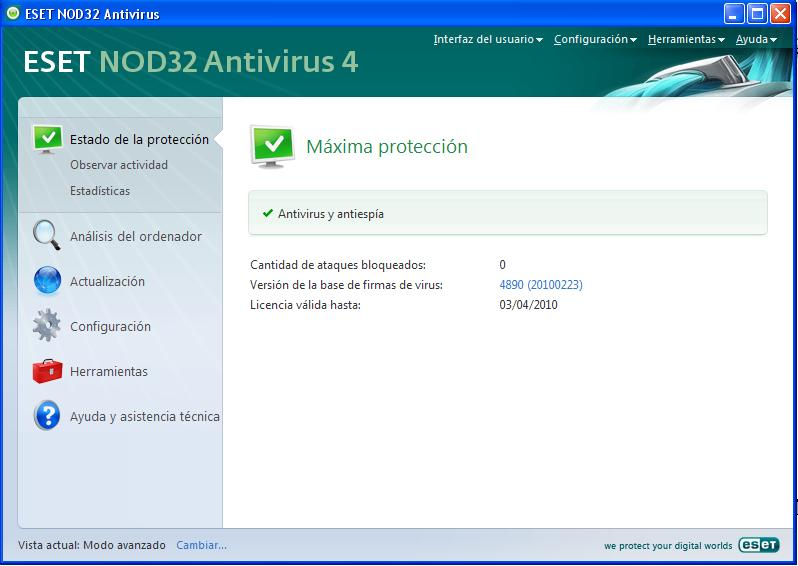The image size is (798, 566).
Task: Open the Herramientas dropdown in top bar
Action: (x=685, y=40)
